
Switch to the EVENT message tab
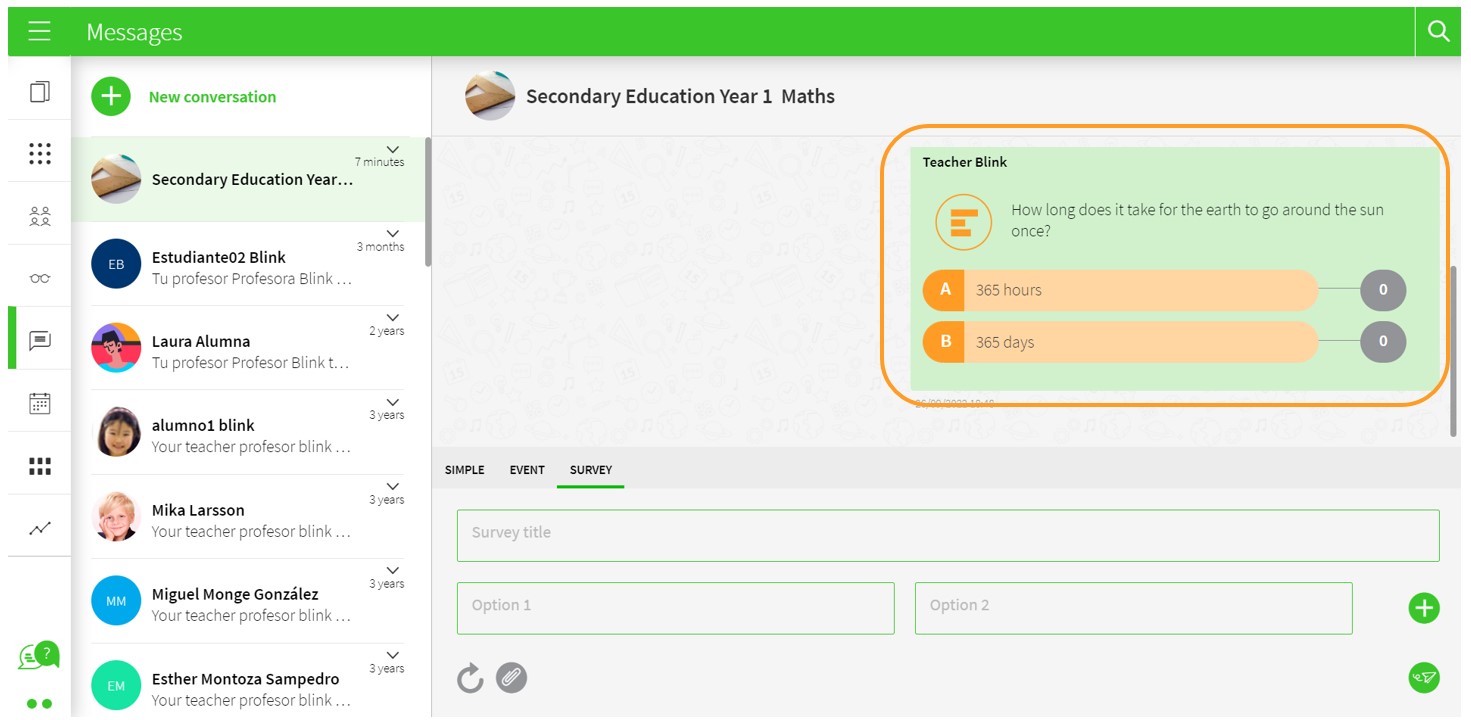point(527,470)
